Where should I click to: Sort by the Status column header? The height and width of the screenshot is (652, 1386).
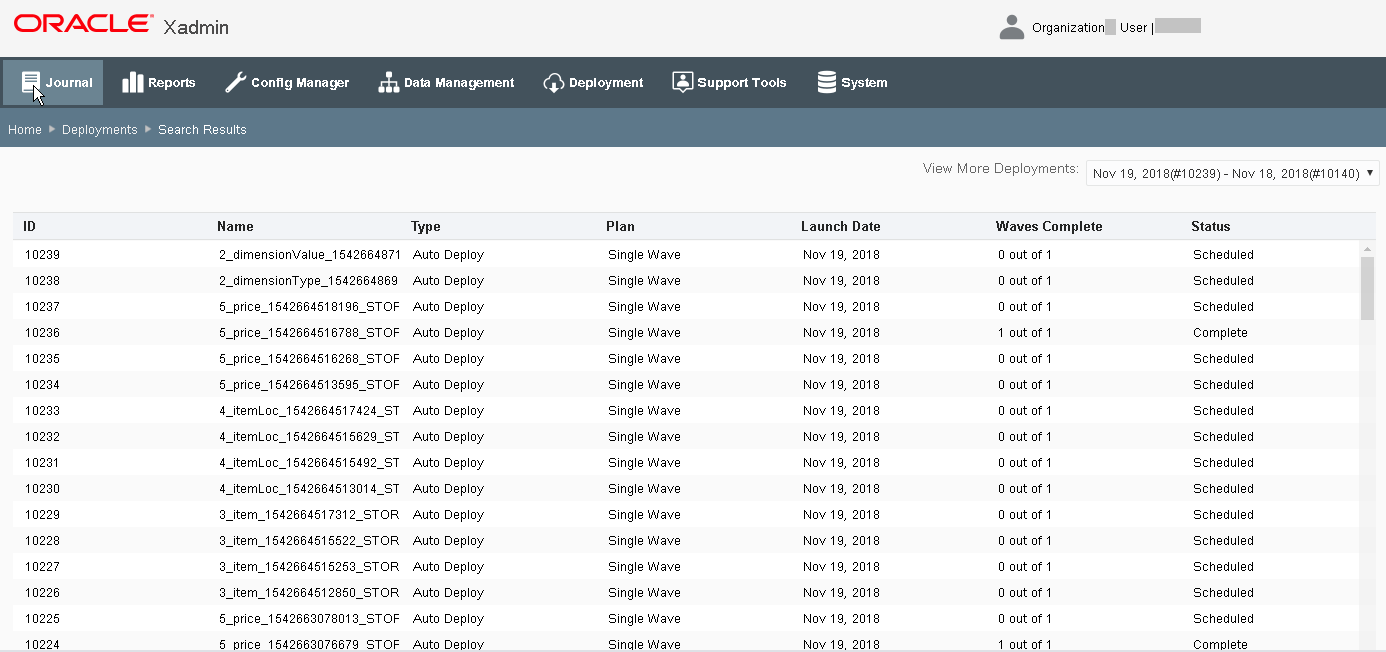coord(1211,226)
